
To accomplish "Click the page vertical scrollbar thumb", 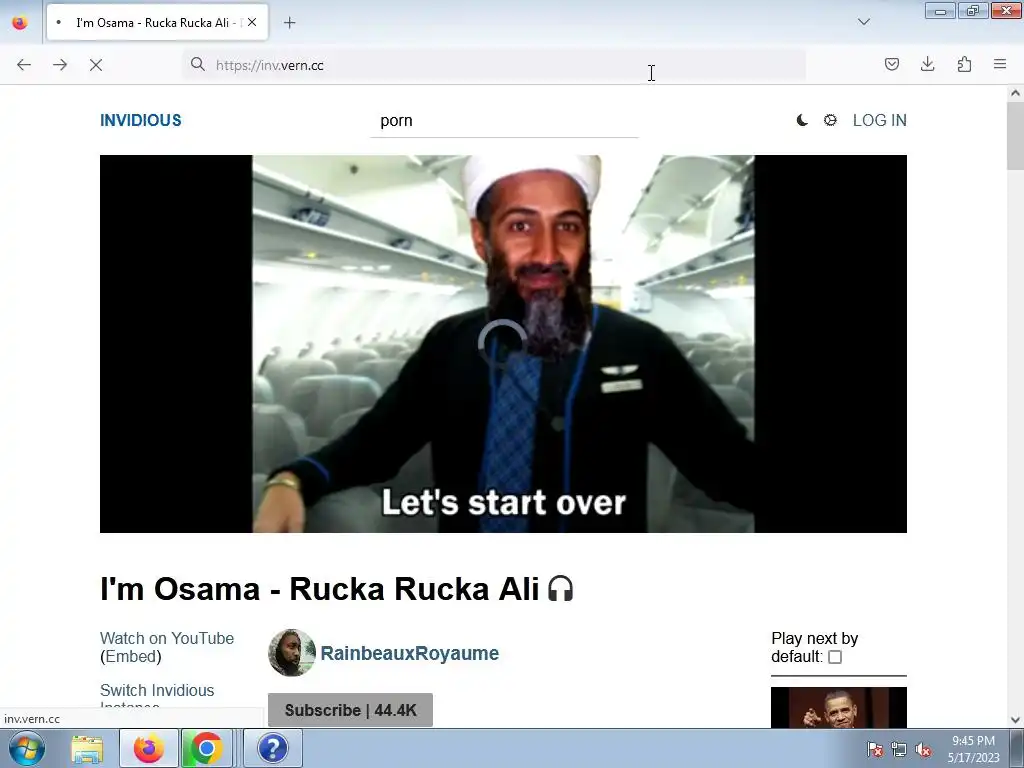I will [x=1015, y=136].
